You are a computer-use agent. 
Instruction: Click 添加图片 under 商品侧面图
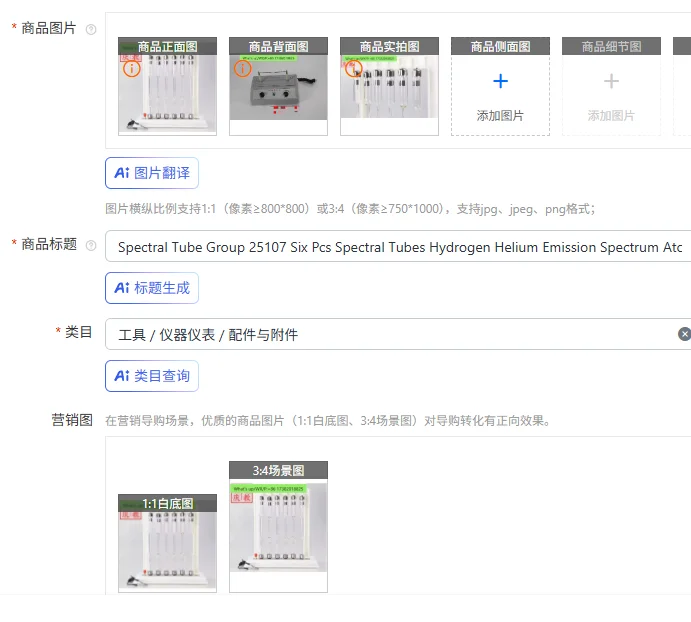500,115
